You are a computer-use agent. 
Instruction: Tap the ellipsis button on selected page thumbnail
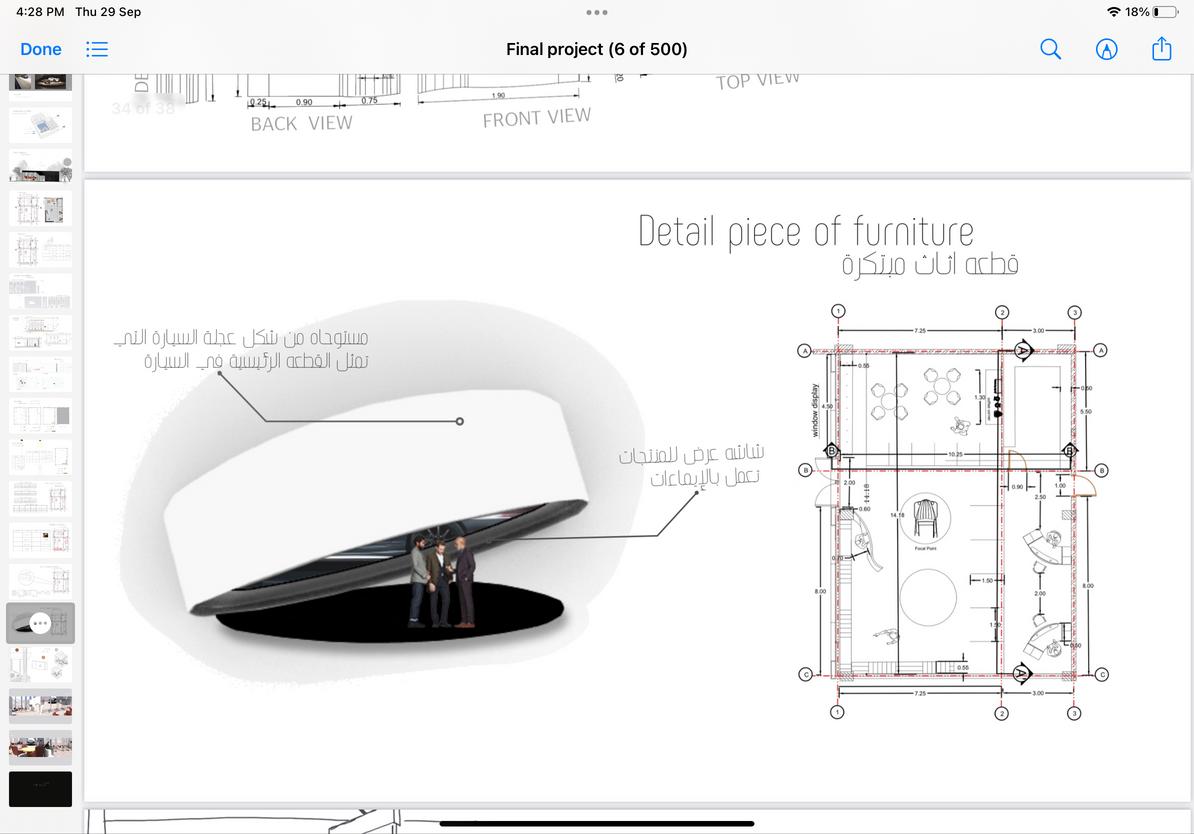point(40,624)
